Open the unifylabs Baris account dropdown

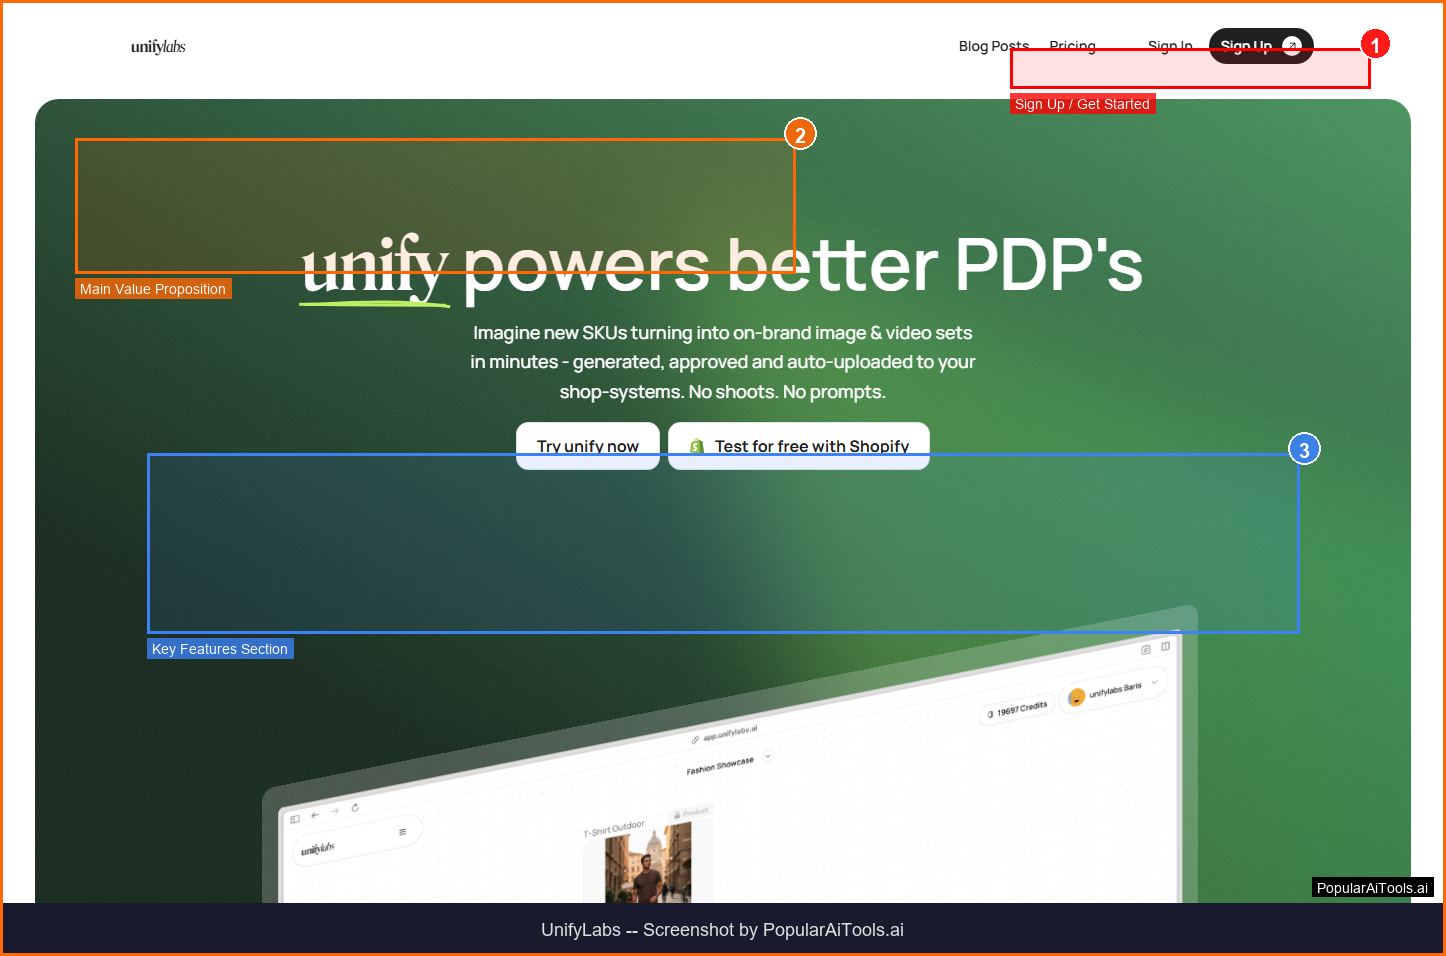click(x=1154, y=683)
